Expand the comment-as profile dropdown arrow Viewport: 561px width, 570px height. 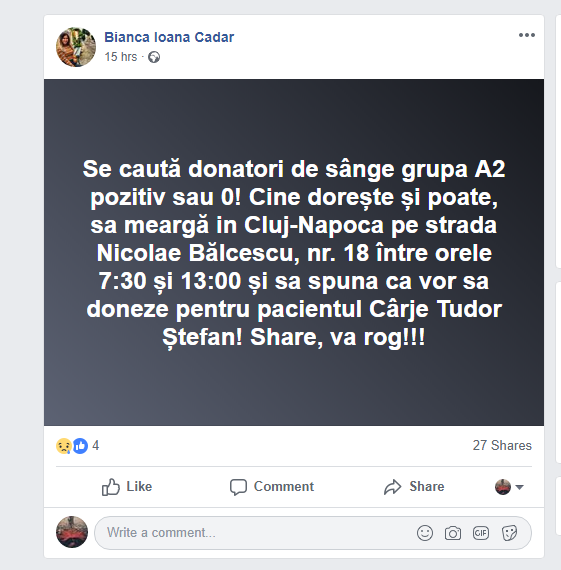[x=519, y=487]
